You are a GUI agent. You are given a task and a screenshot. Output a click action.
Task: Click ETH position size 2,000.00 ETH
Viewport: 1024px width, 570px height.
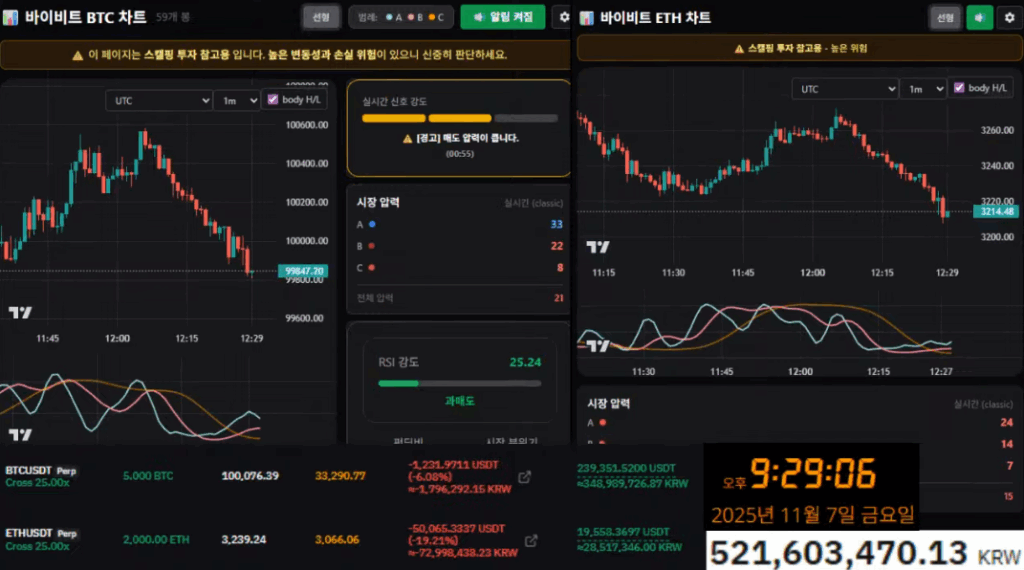[156, 540]
